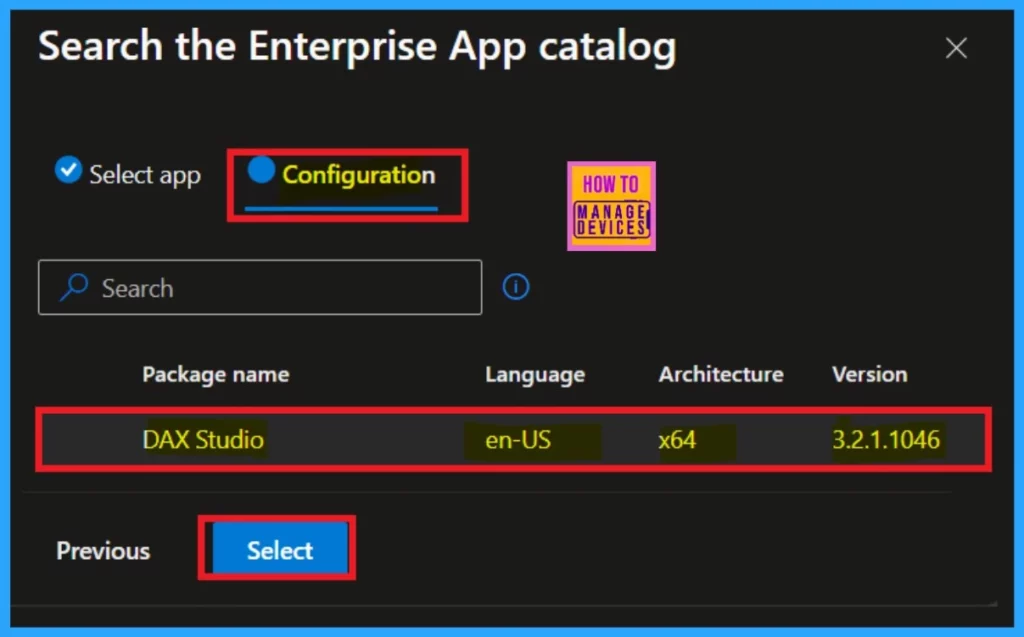Click the magnifier icon in Search box
Viewport: 1024px width, 637px height.
click(x=74, y=287)
